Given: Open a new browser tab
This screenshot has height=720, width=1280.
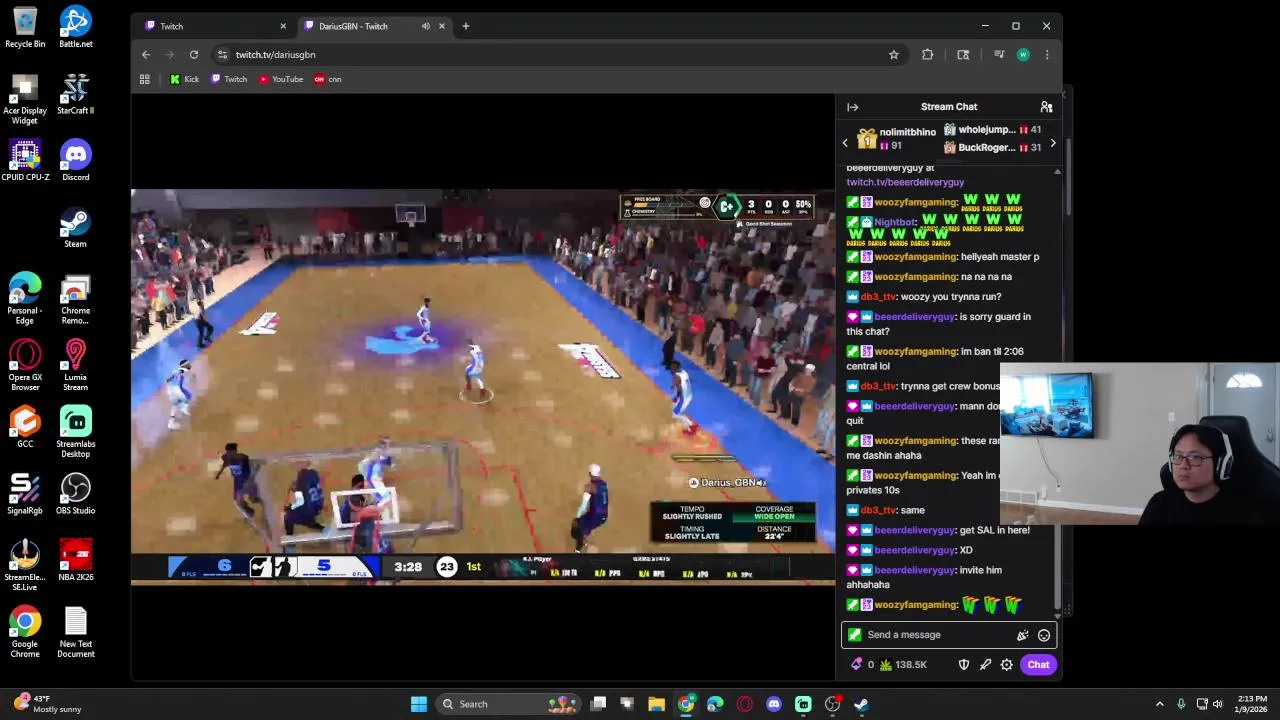Looking at the screenshot, I should tap(466, 26).
